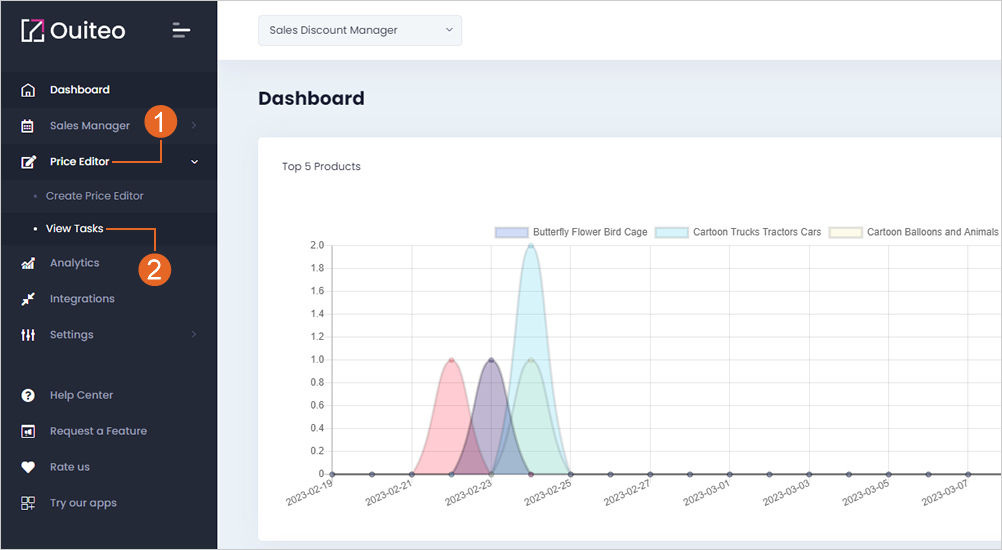Click the Price Editor pencil icon
1002x550 pixels.
pyautogui.click(x=28, y=162)
